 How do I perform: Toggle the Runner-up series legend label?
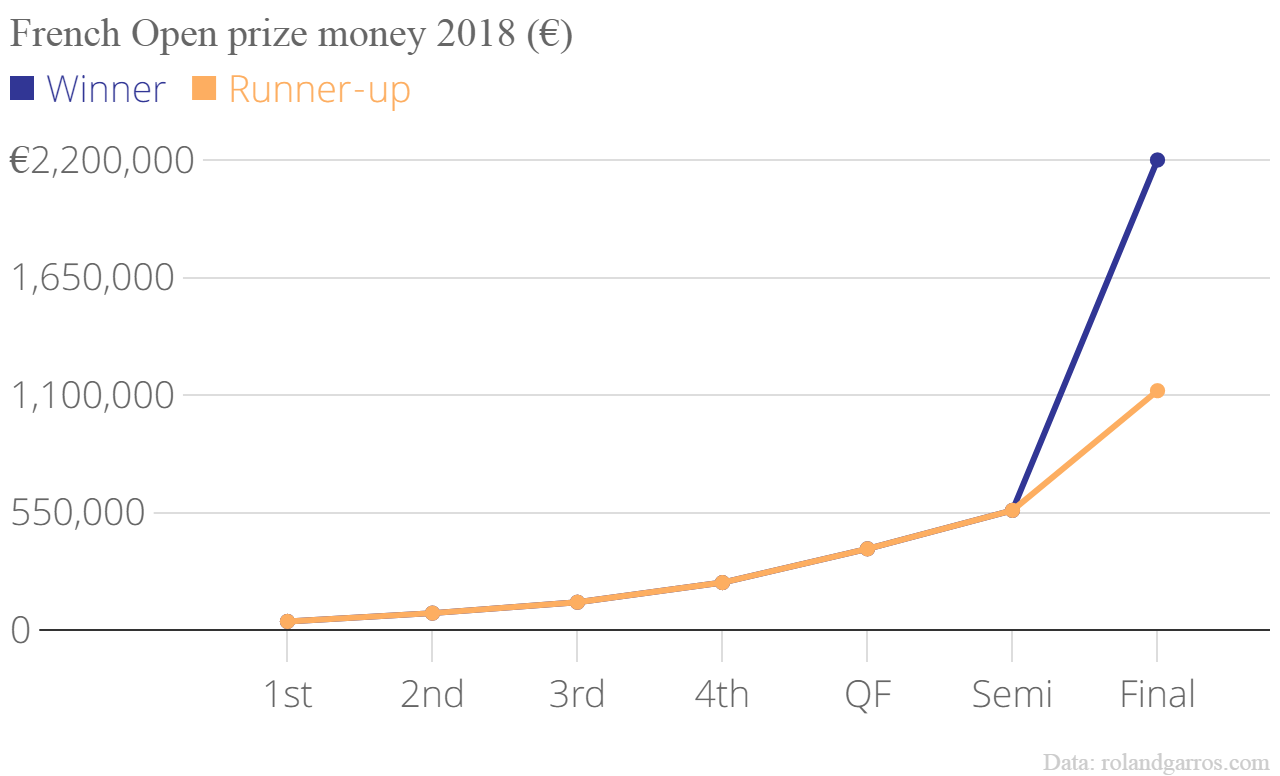tap(319, 89)
